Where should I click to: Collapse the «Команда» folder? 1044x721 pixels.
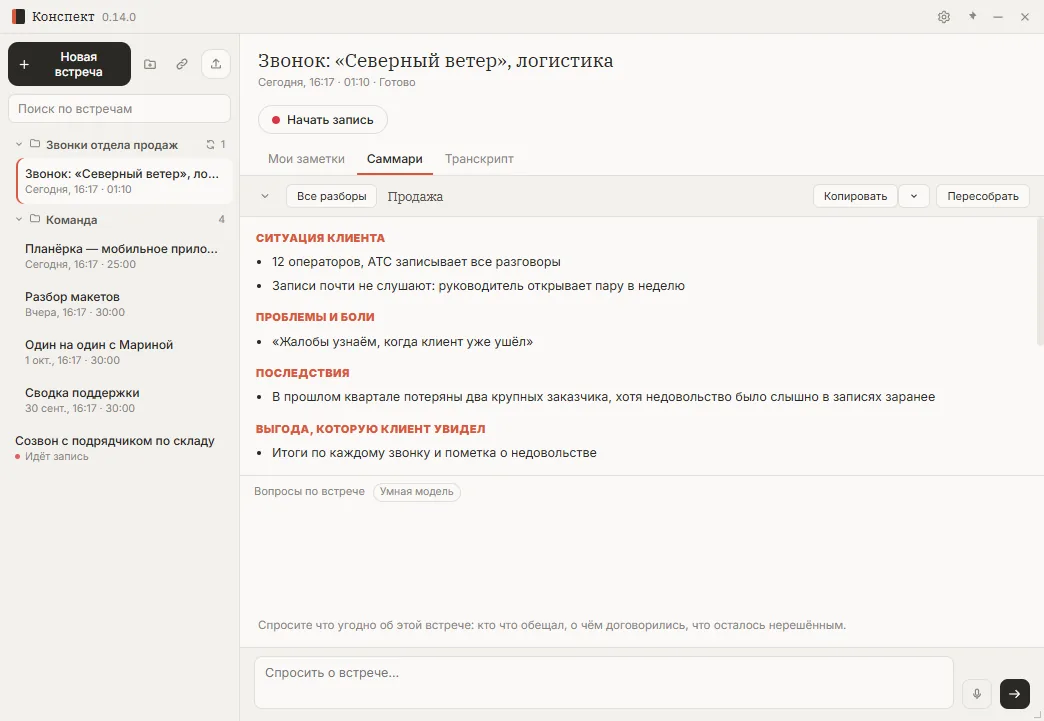(19, 219)
